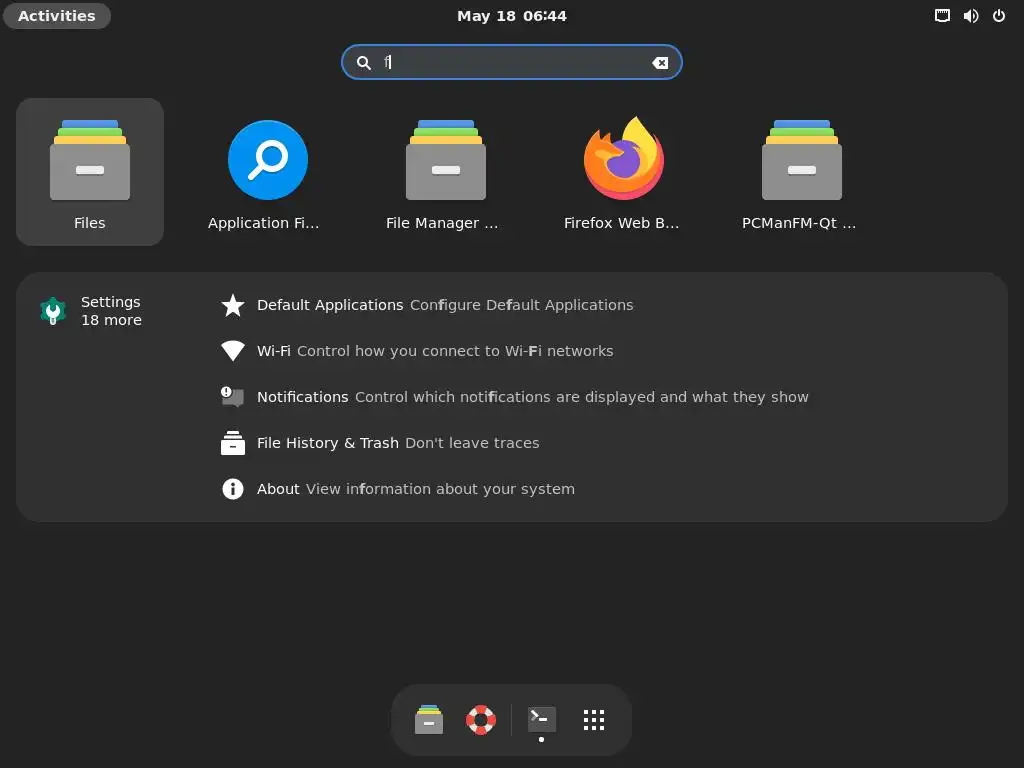The height and width of the screenshot is (768, 1024).
Task: Click 'Control how you connect to Wi-Fi networks'
Action: pyautogui.click(x=455, y=351)
